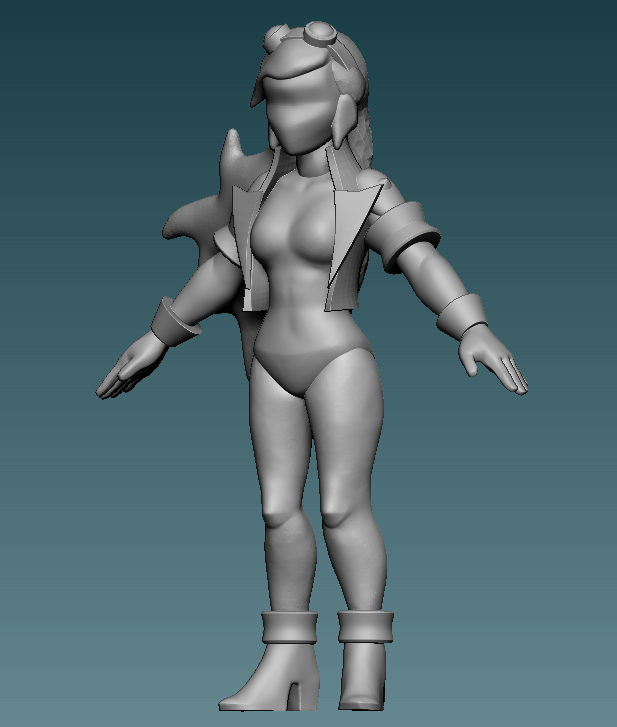617x727 pixels.
Task: Click the model's abdomen
Action: (298, 300)
